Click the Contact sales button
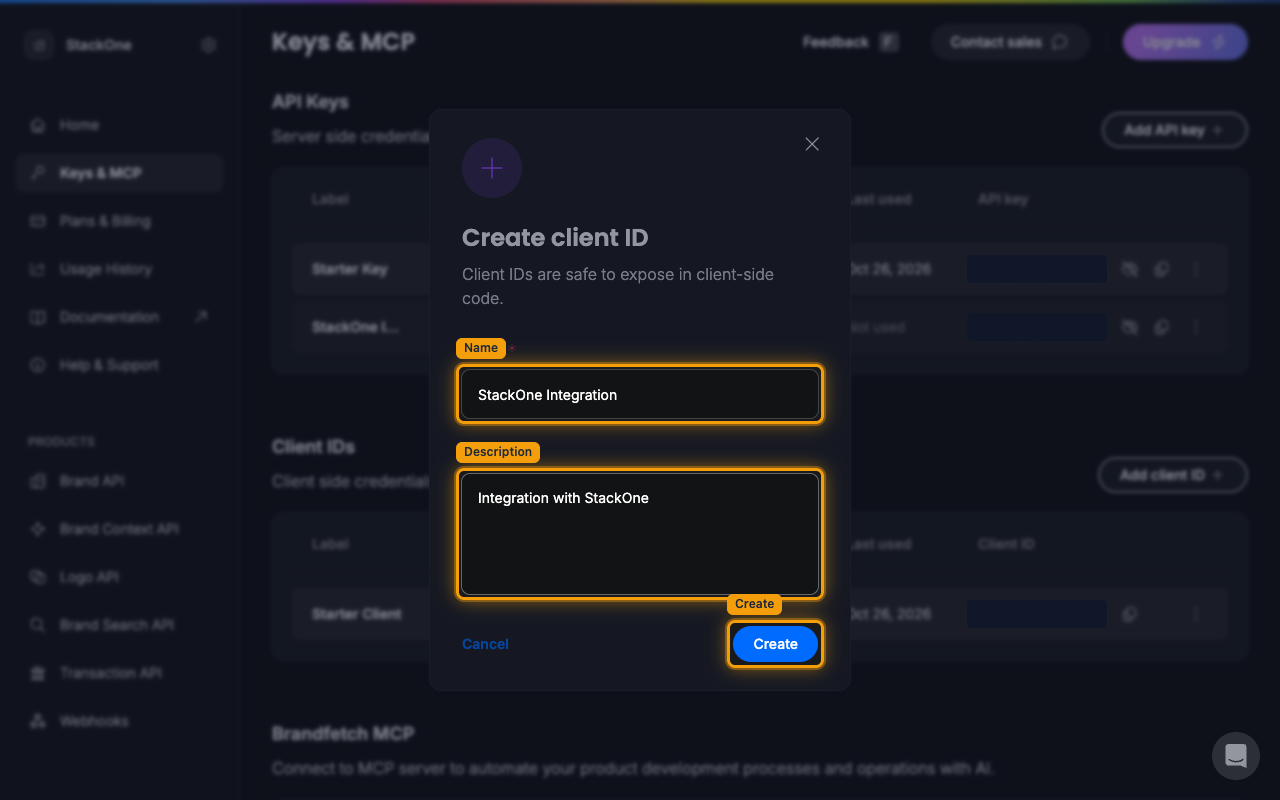Image resolution: width=1280 pixels, height=800 pixels. click(1009, 42)
